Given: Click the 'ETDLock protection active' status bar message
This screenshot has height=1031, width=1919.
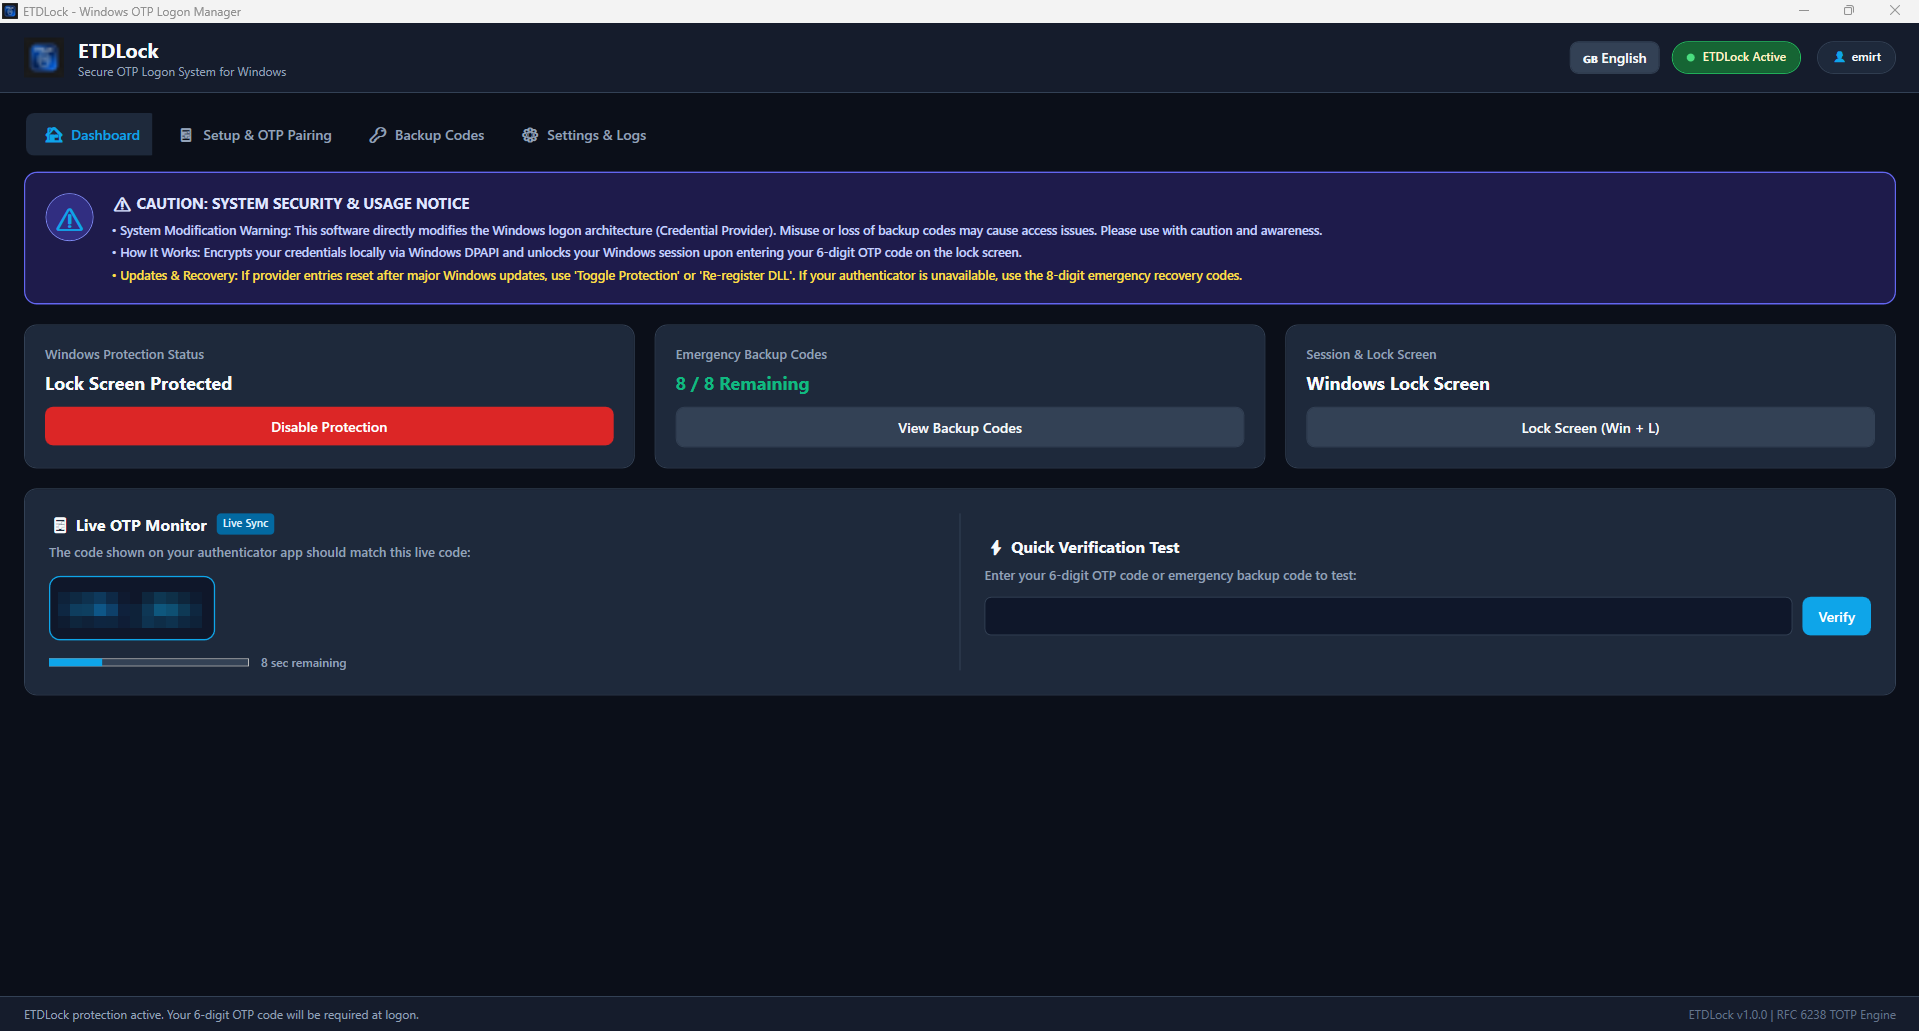Looking at the screenshot, I should pyautogui.click(x=221, y=1015).
